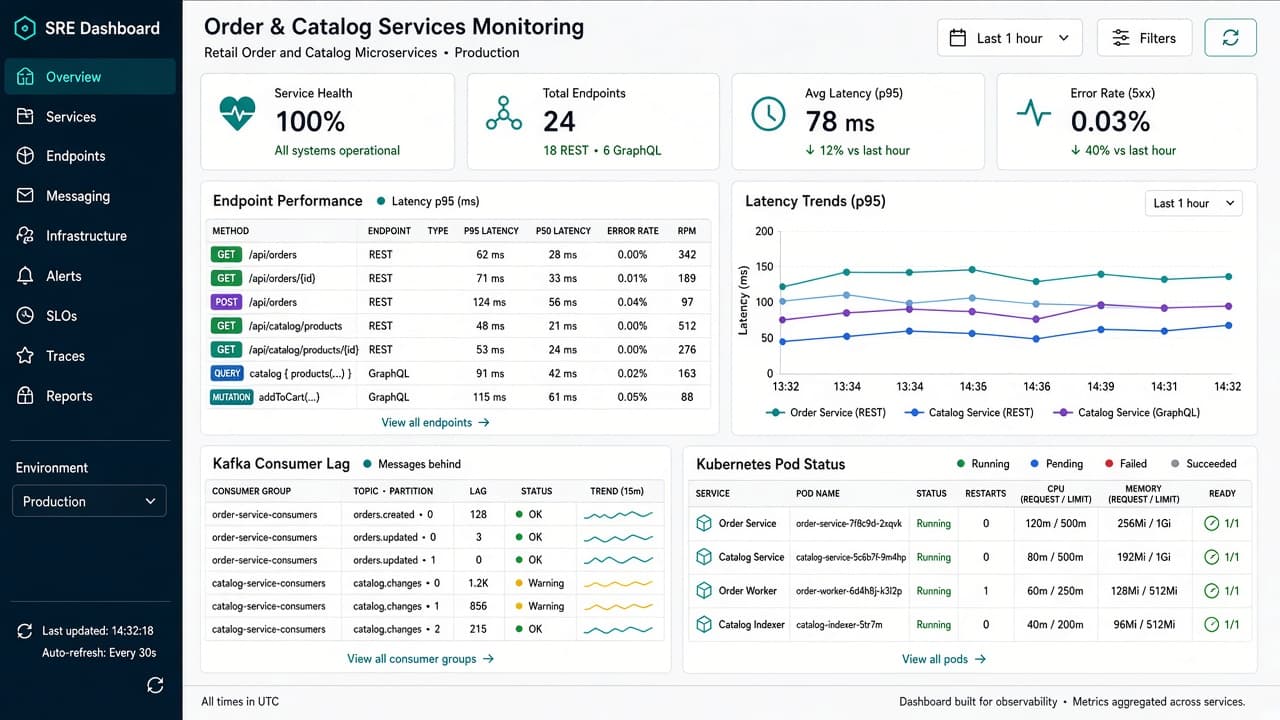Click the Service Health heartbeat icon

click(x=237, y=114)
